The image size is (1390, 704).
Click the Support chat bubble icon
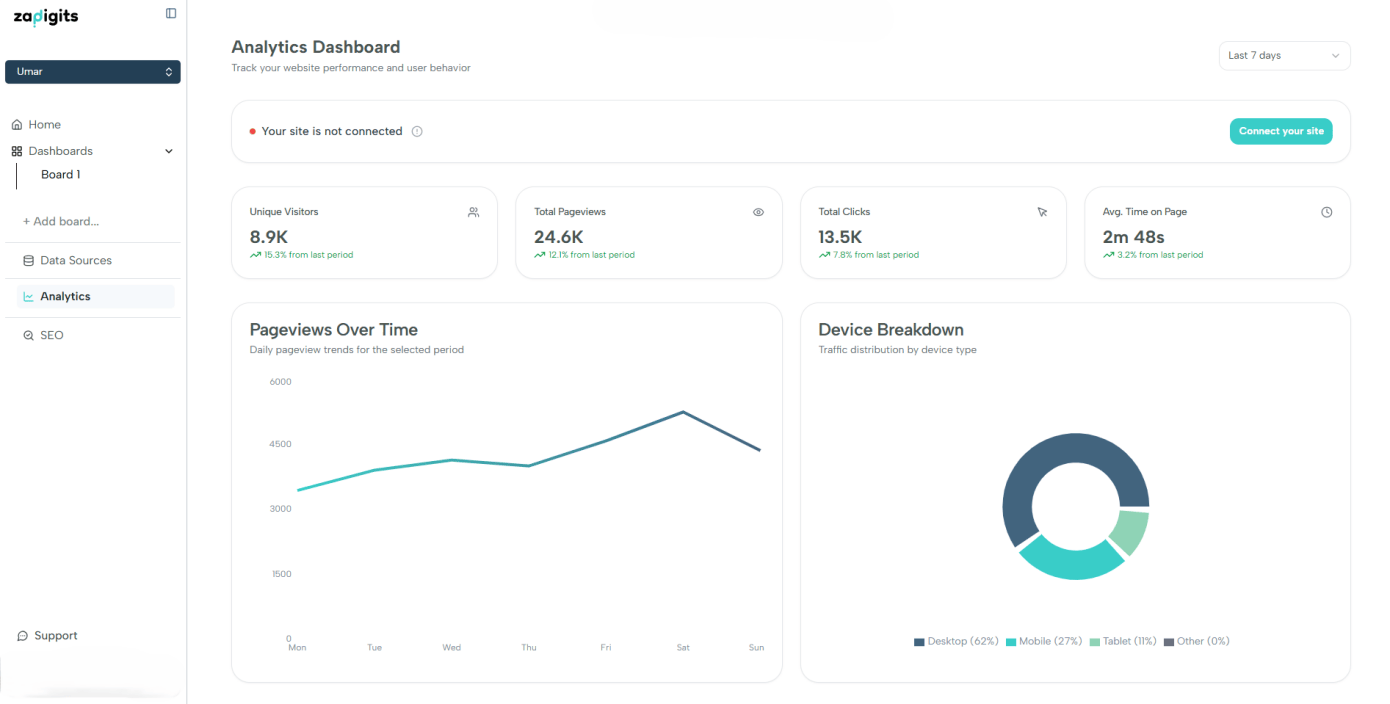23,636
